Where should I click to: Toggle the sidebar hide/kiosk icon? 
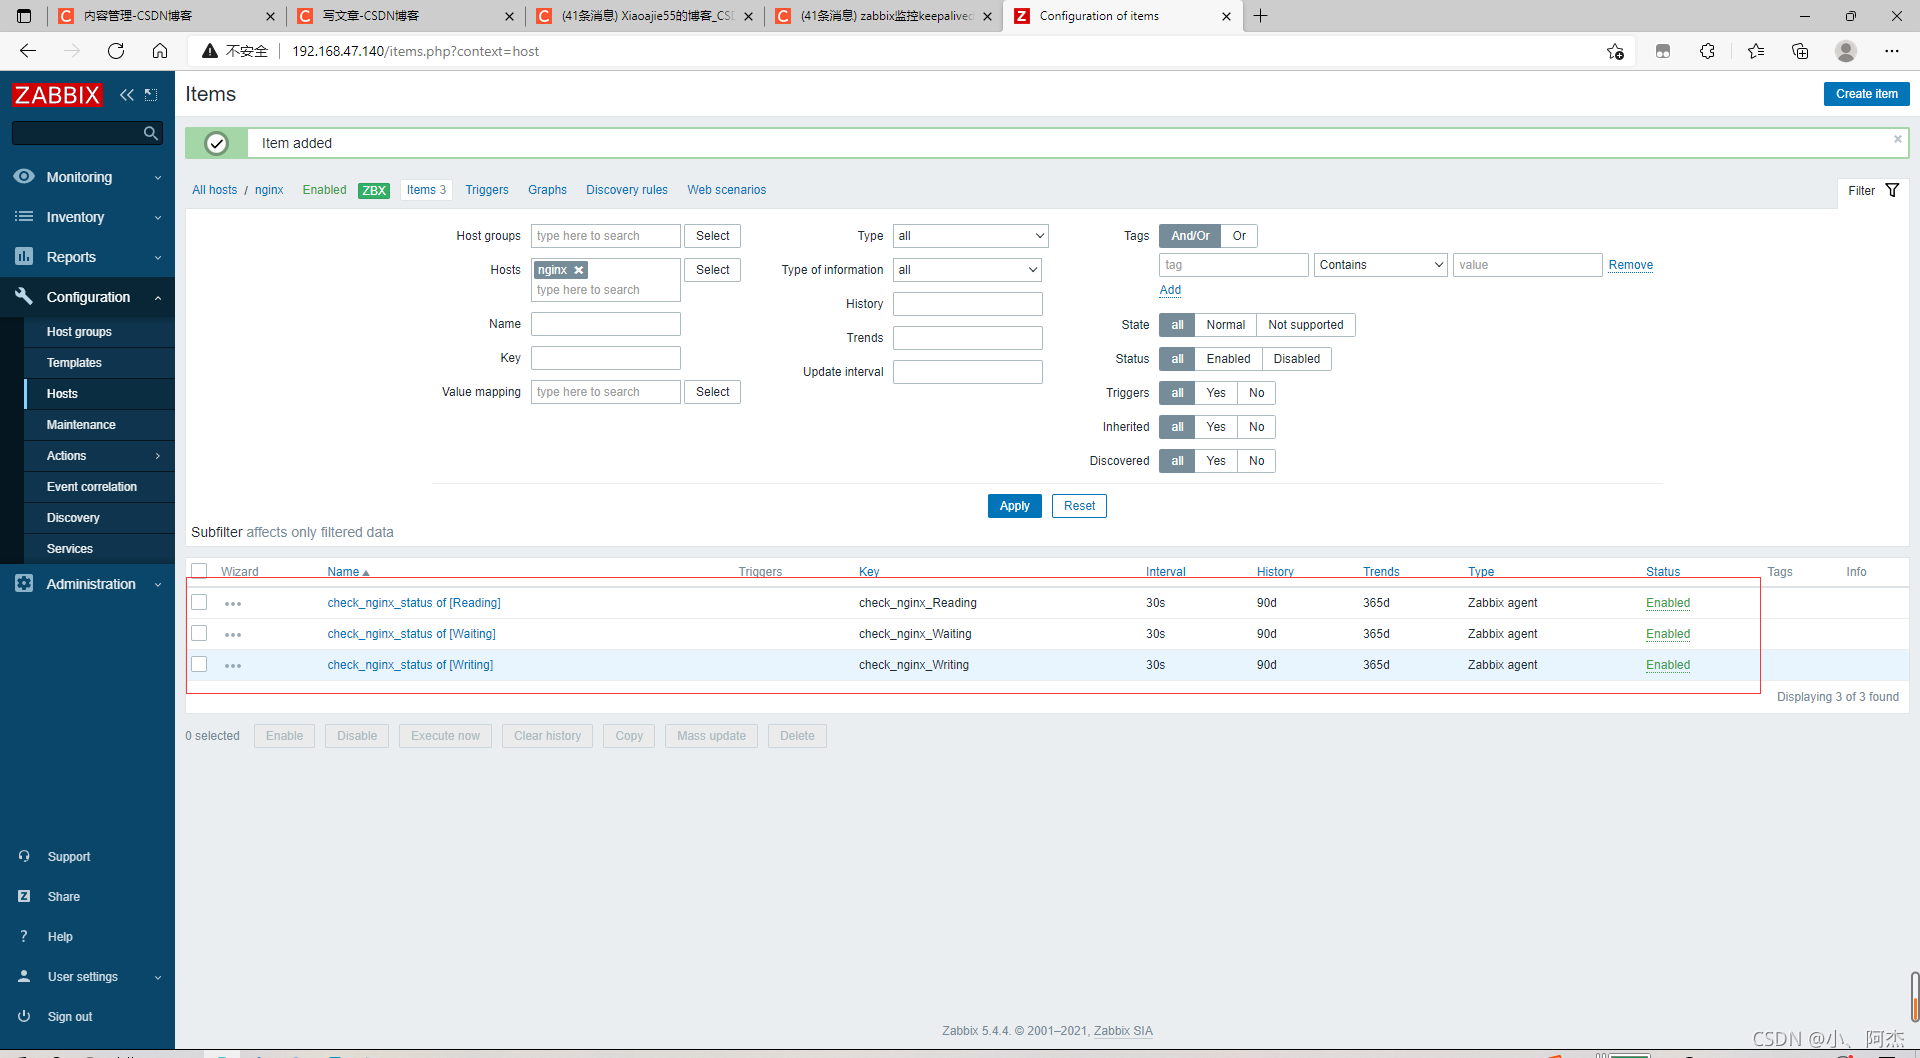coord(151,95)
